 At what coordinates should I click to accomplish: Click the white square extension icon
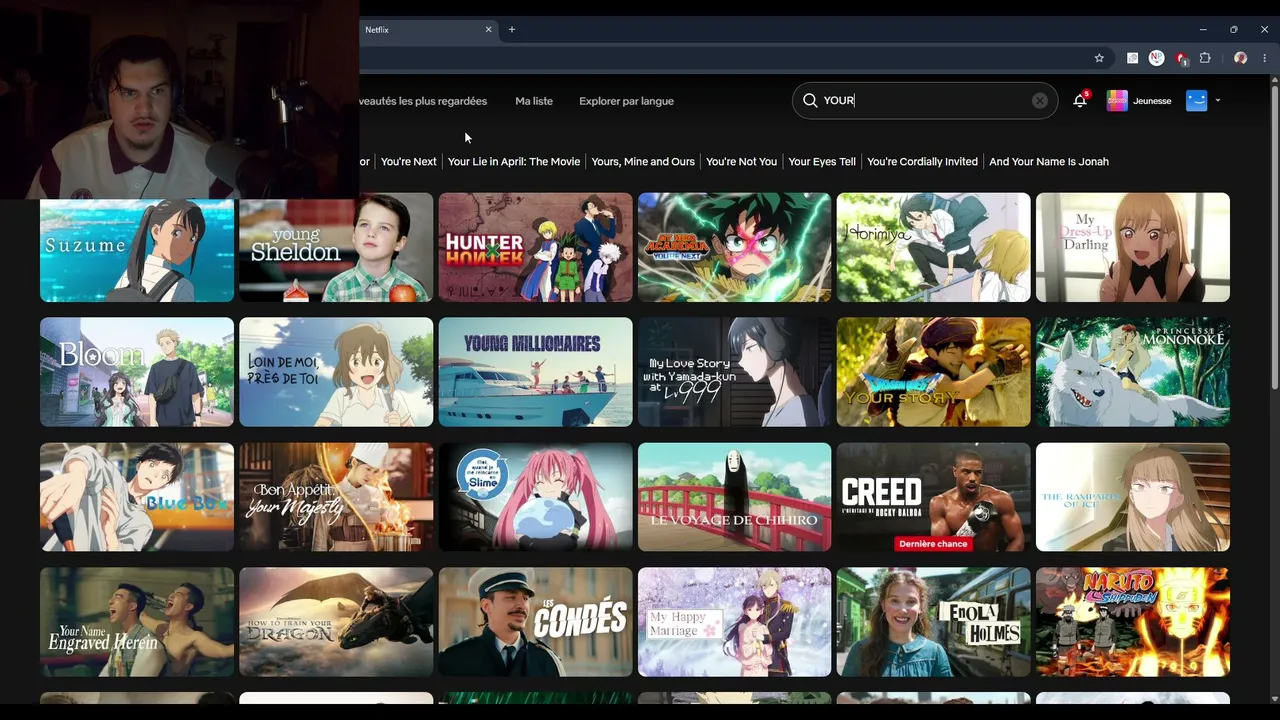1132,58
